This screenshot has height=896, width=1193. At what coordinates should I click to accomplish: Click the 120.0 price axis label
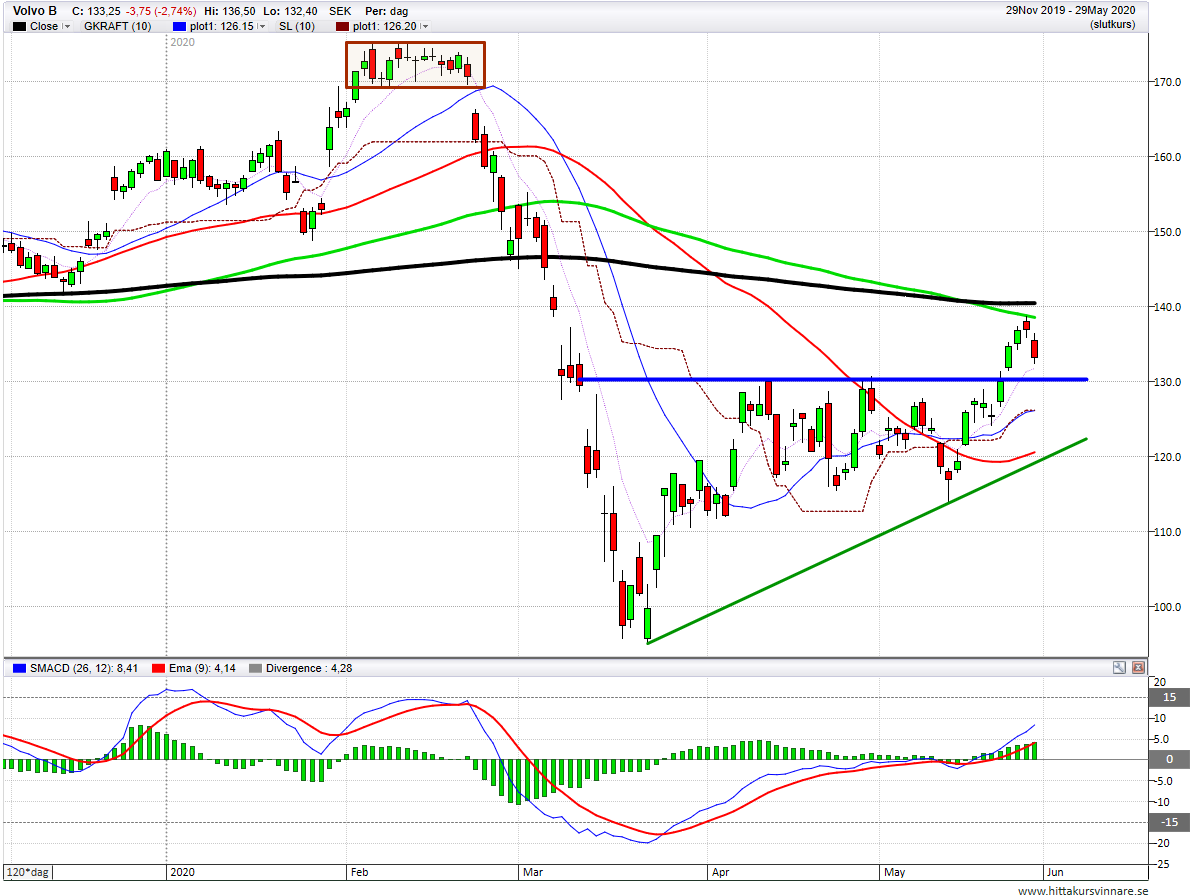point(1168,457)
